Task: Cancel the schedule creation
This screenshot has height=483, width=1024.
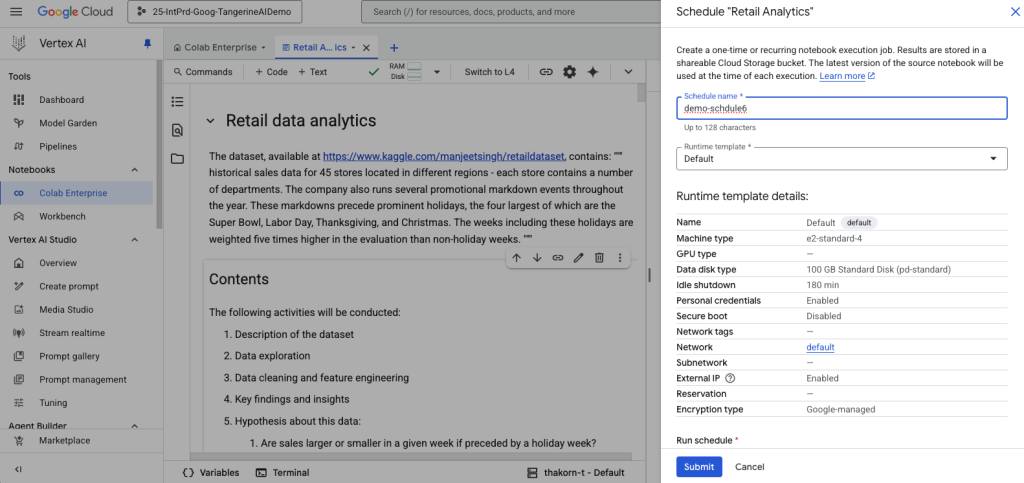Action: [x=750, y=467]
